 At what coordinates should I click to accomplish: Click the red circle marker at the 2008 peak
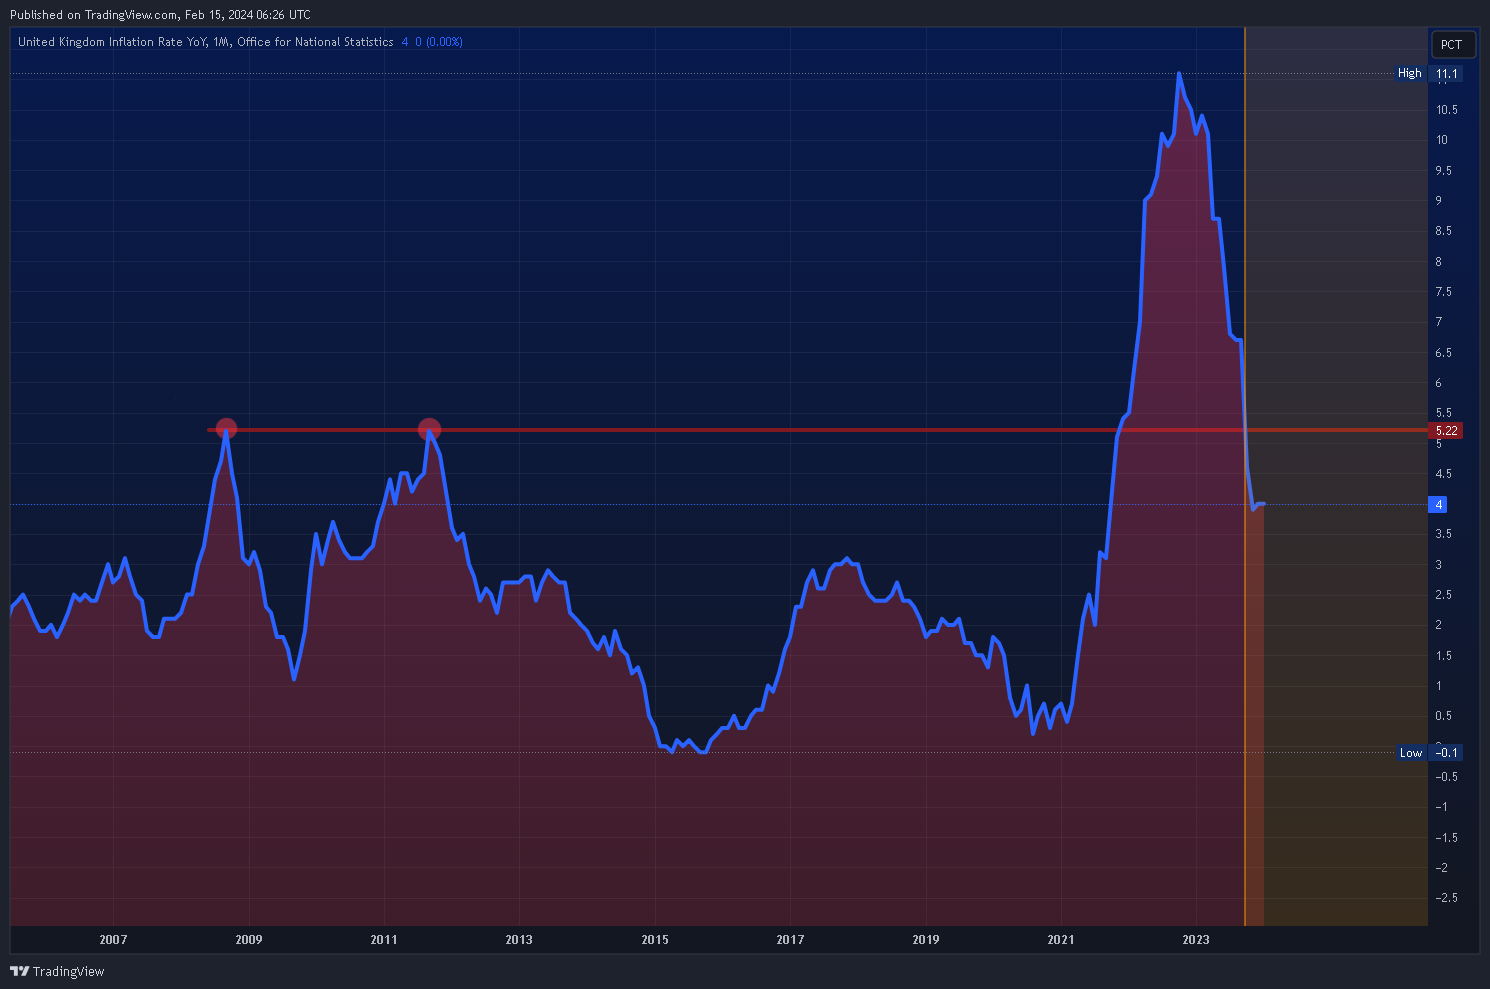[226, 428]
